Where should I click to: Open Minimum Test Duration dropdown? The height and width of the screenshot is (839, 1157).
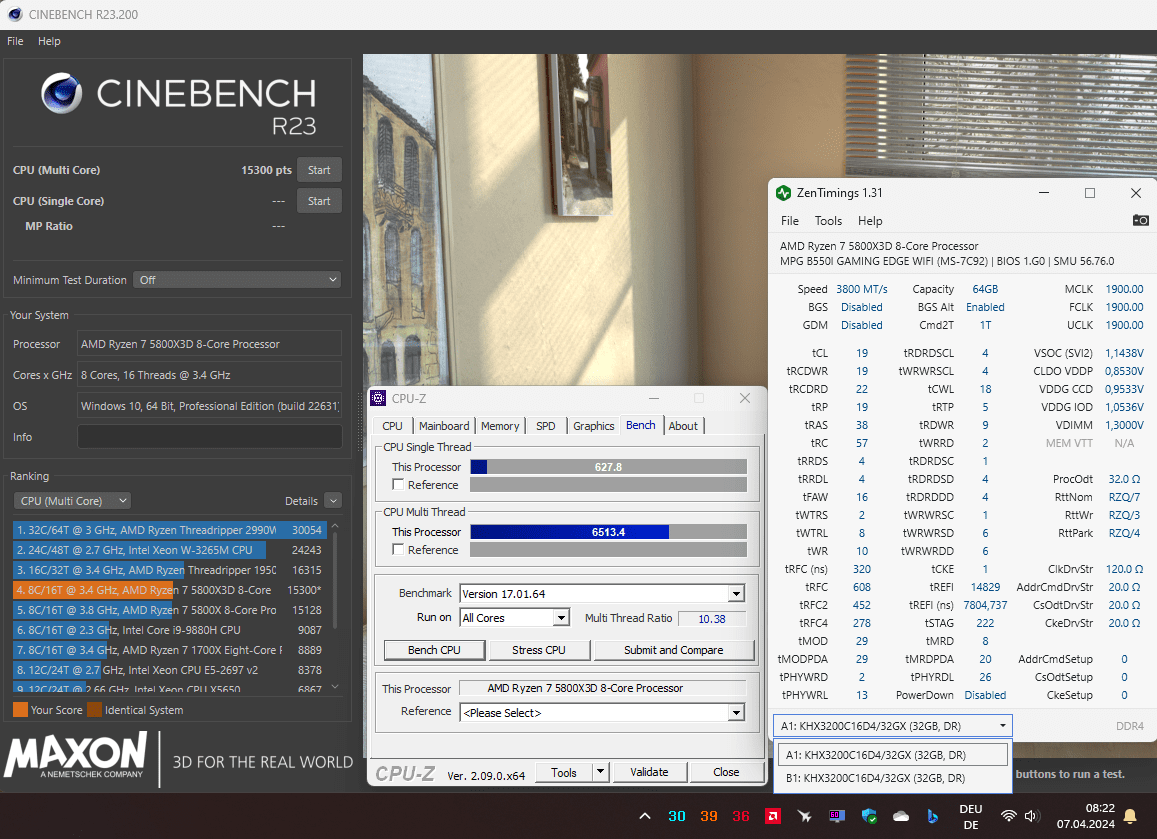[236, 280]
